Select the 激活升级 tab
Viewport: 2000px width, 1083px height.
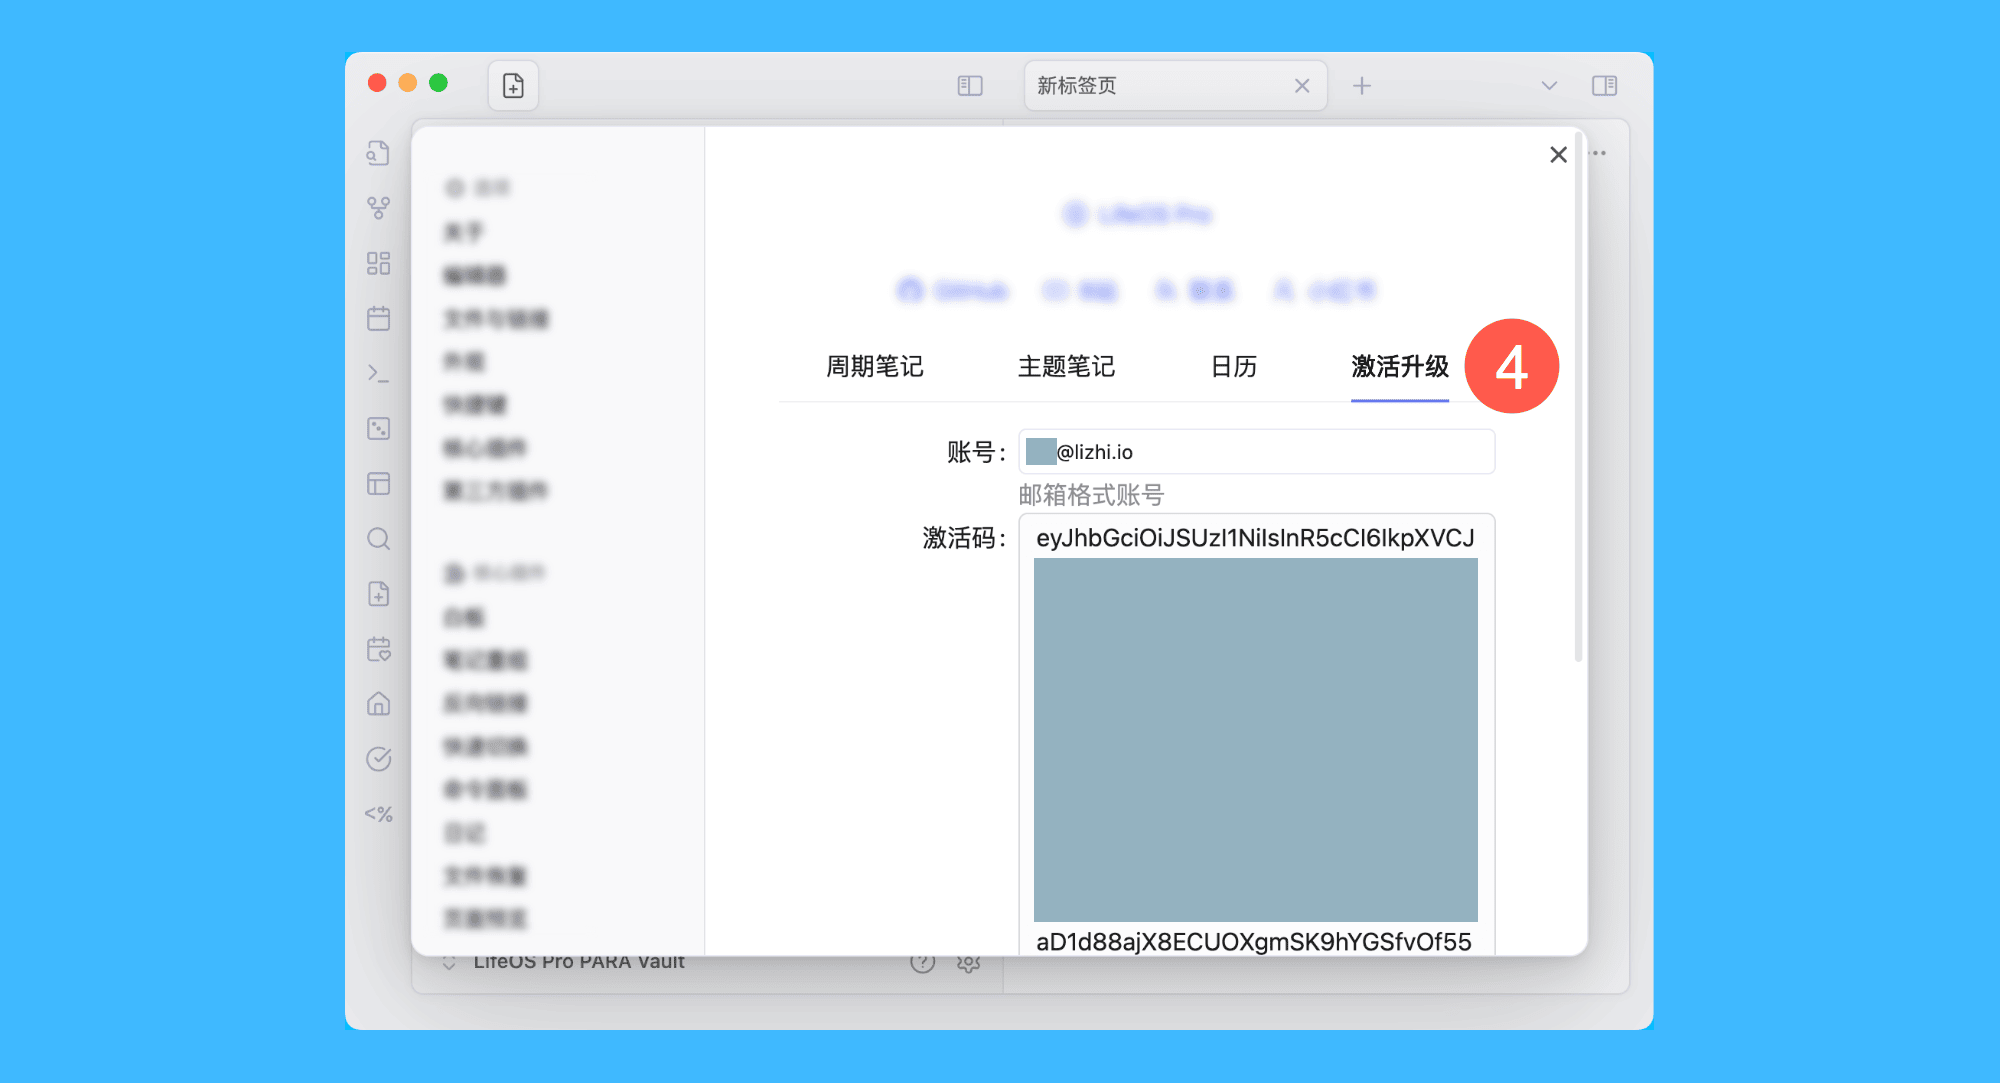[x=1400, y=367]
